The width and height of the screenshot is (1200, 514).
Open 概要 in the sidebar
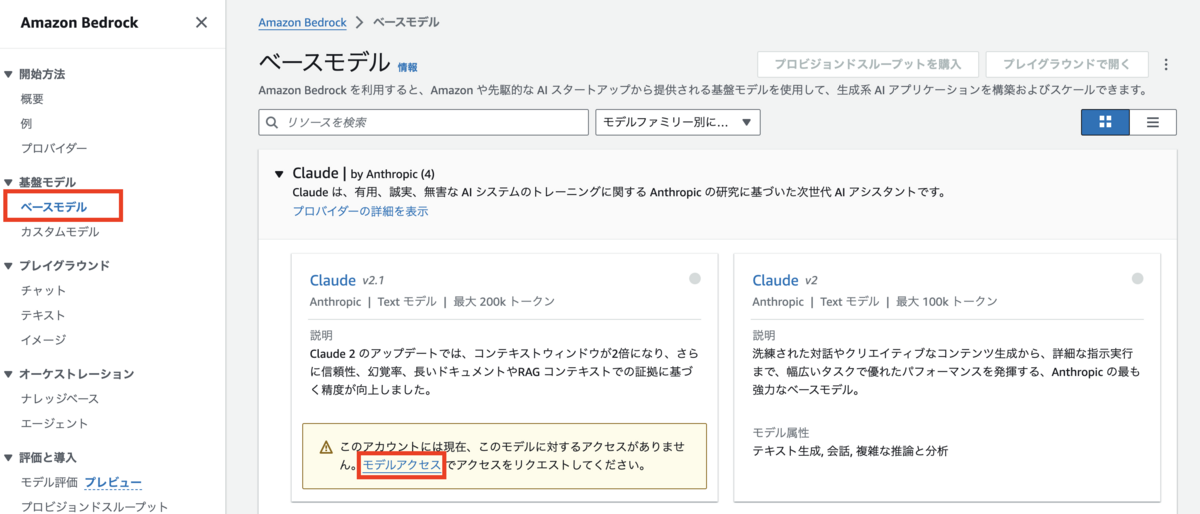point(32,99)
